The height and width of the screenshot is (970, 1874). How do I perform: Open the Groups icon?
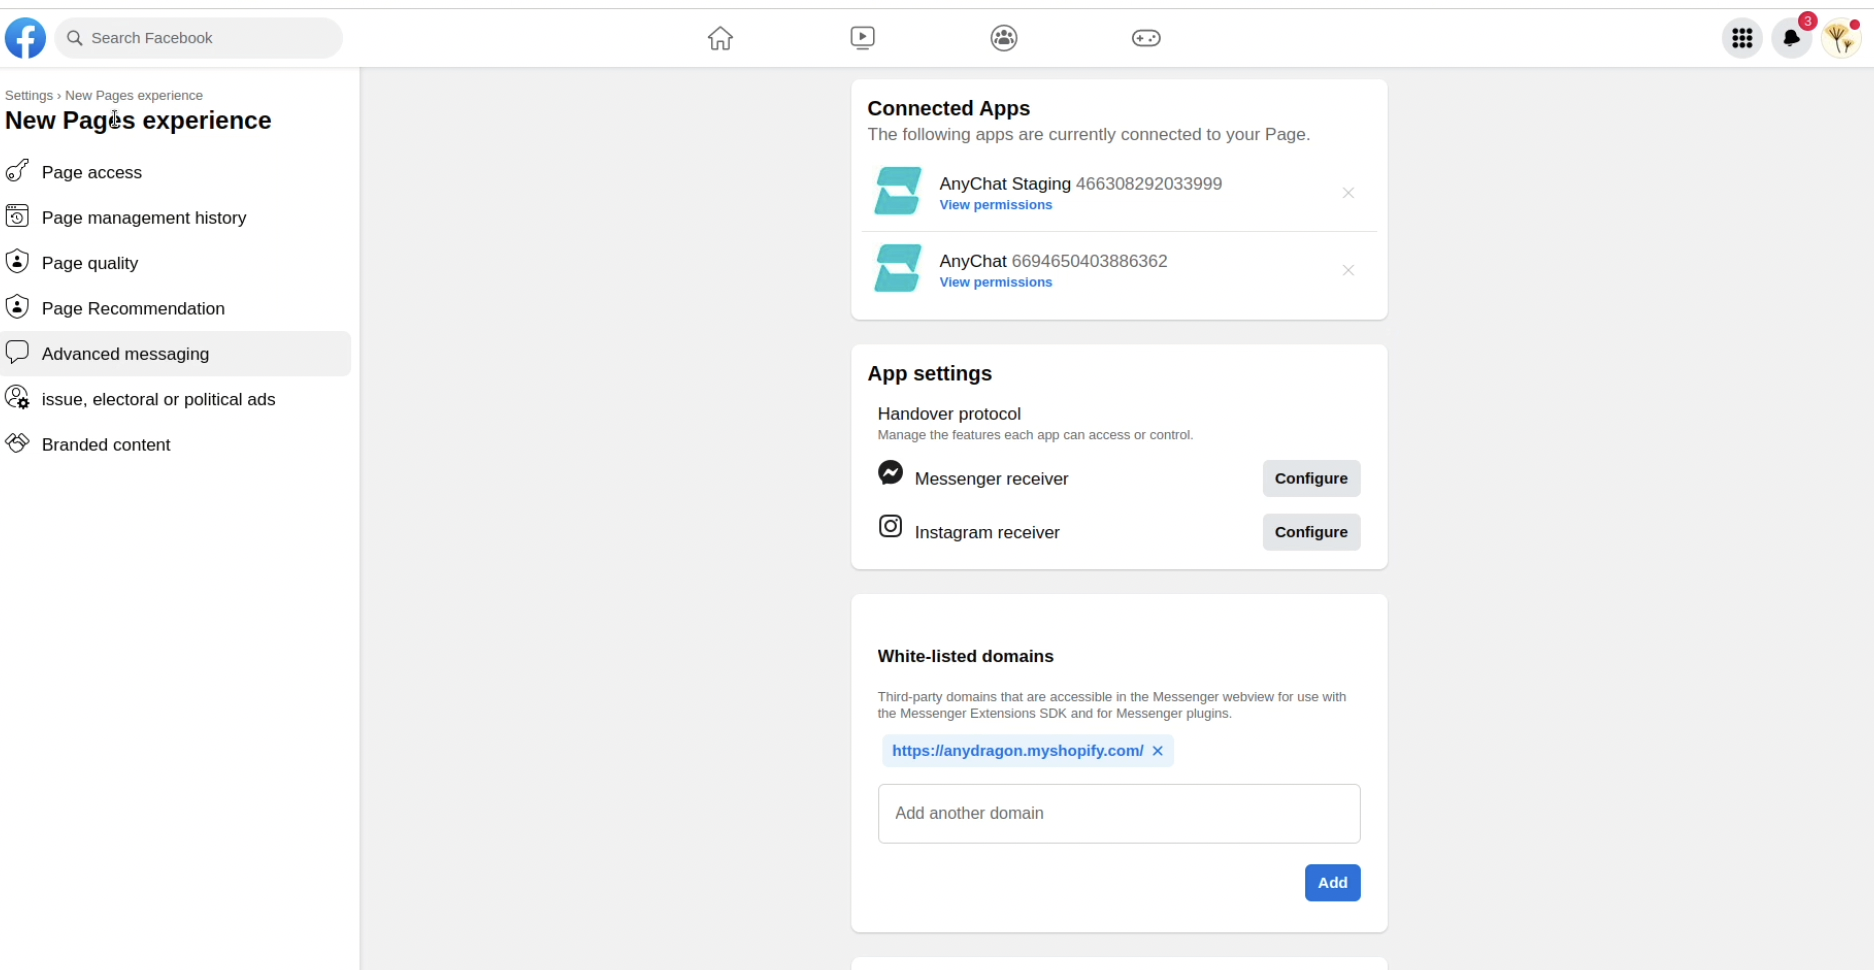1004,38
